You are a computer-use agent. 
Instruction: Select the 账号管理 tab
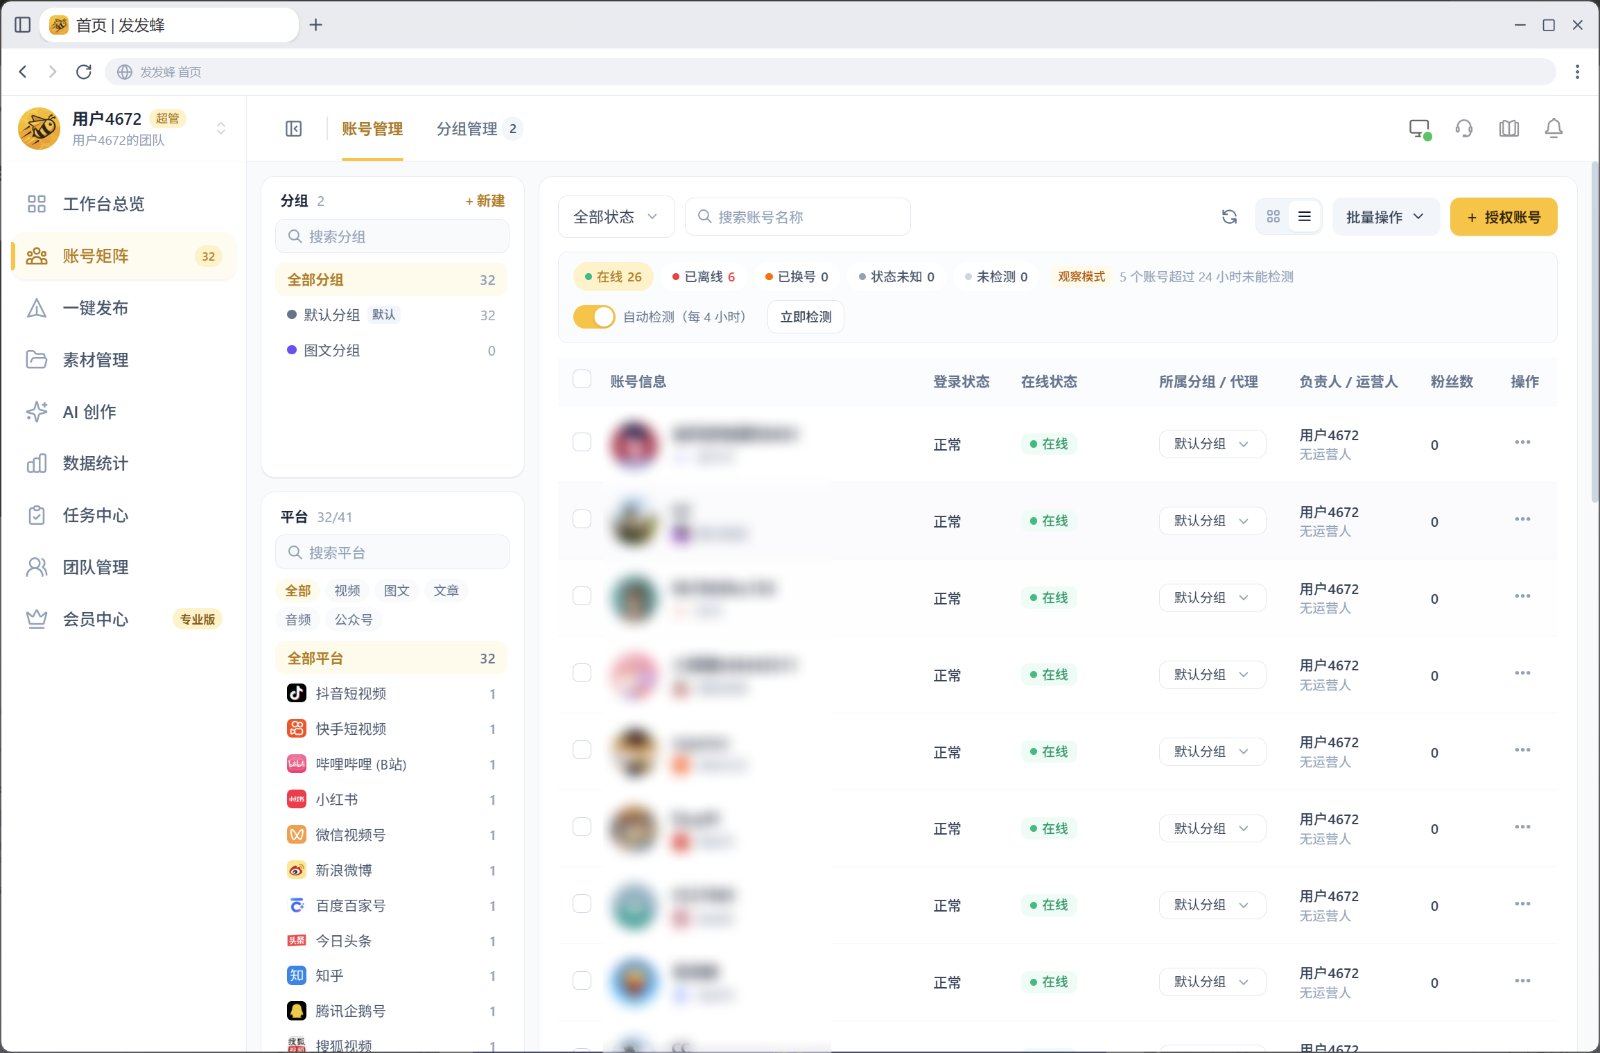click(372, 129)
